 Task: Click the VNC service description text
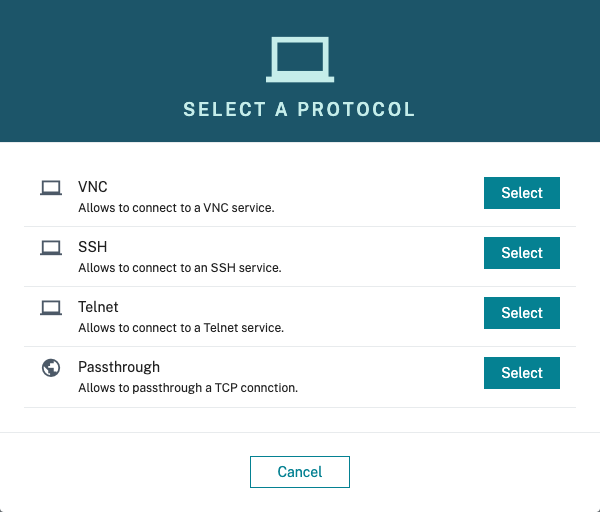176,208
